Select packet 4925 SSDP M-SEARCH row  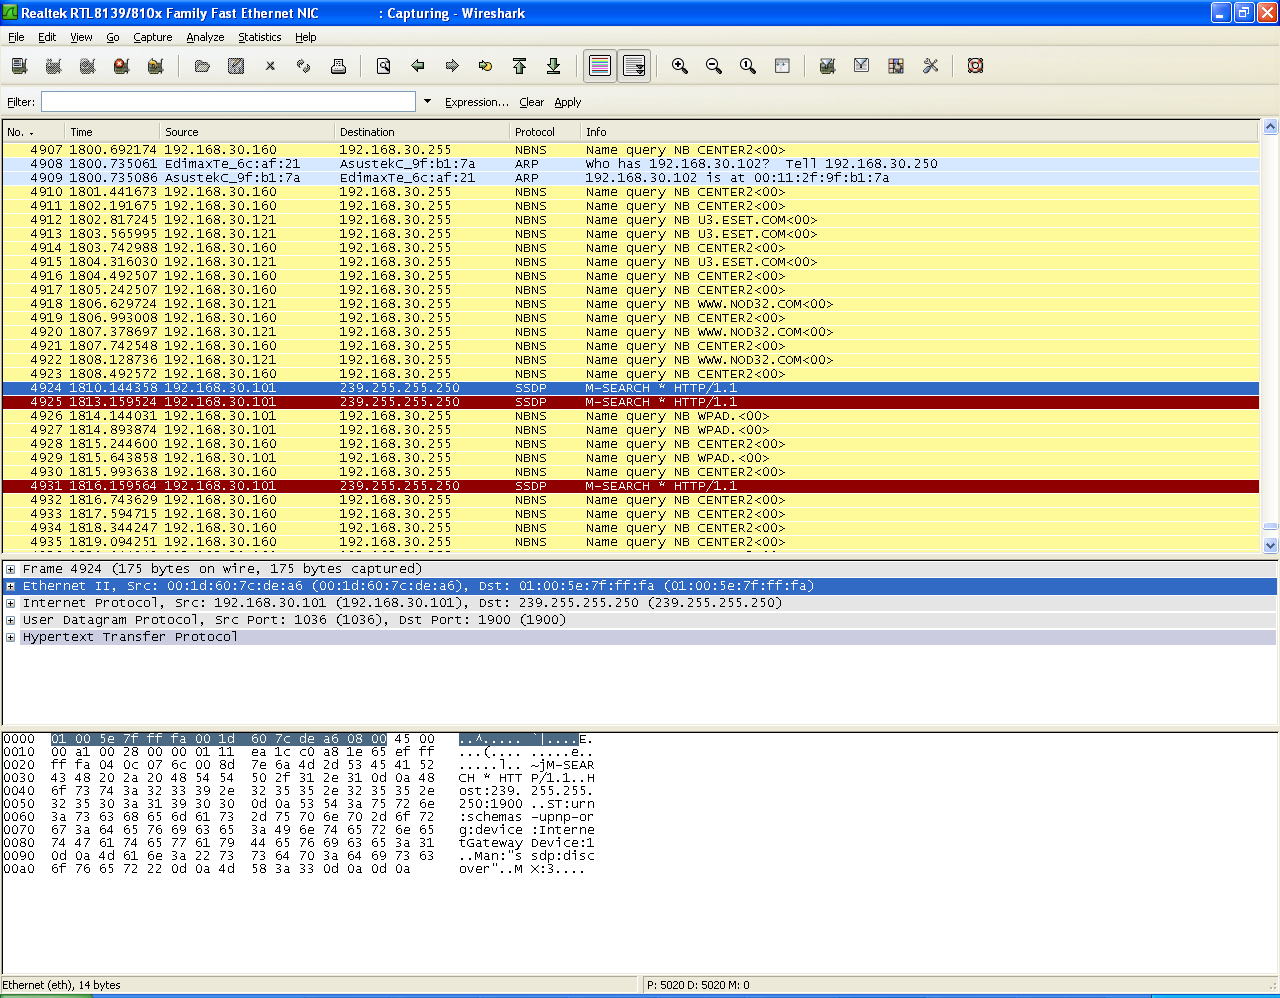(x=630, y=402)
